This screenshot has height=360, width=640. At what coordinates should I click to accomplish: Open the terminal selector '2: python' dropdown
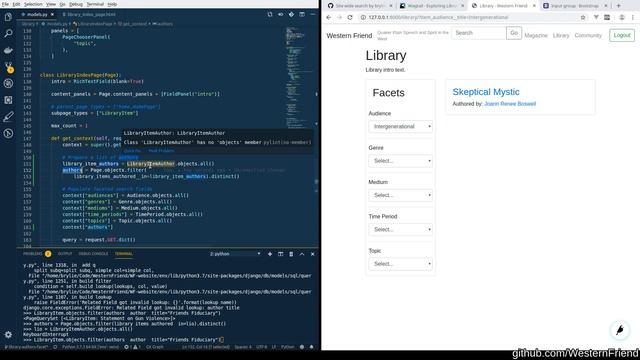point(235,254)
